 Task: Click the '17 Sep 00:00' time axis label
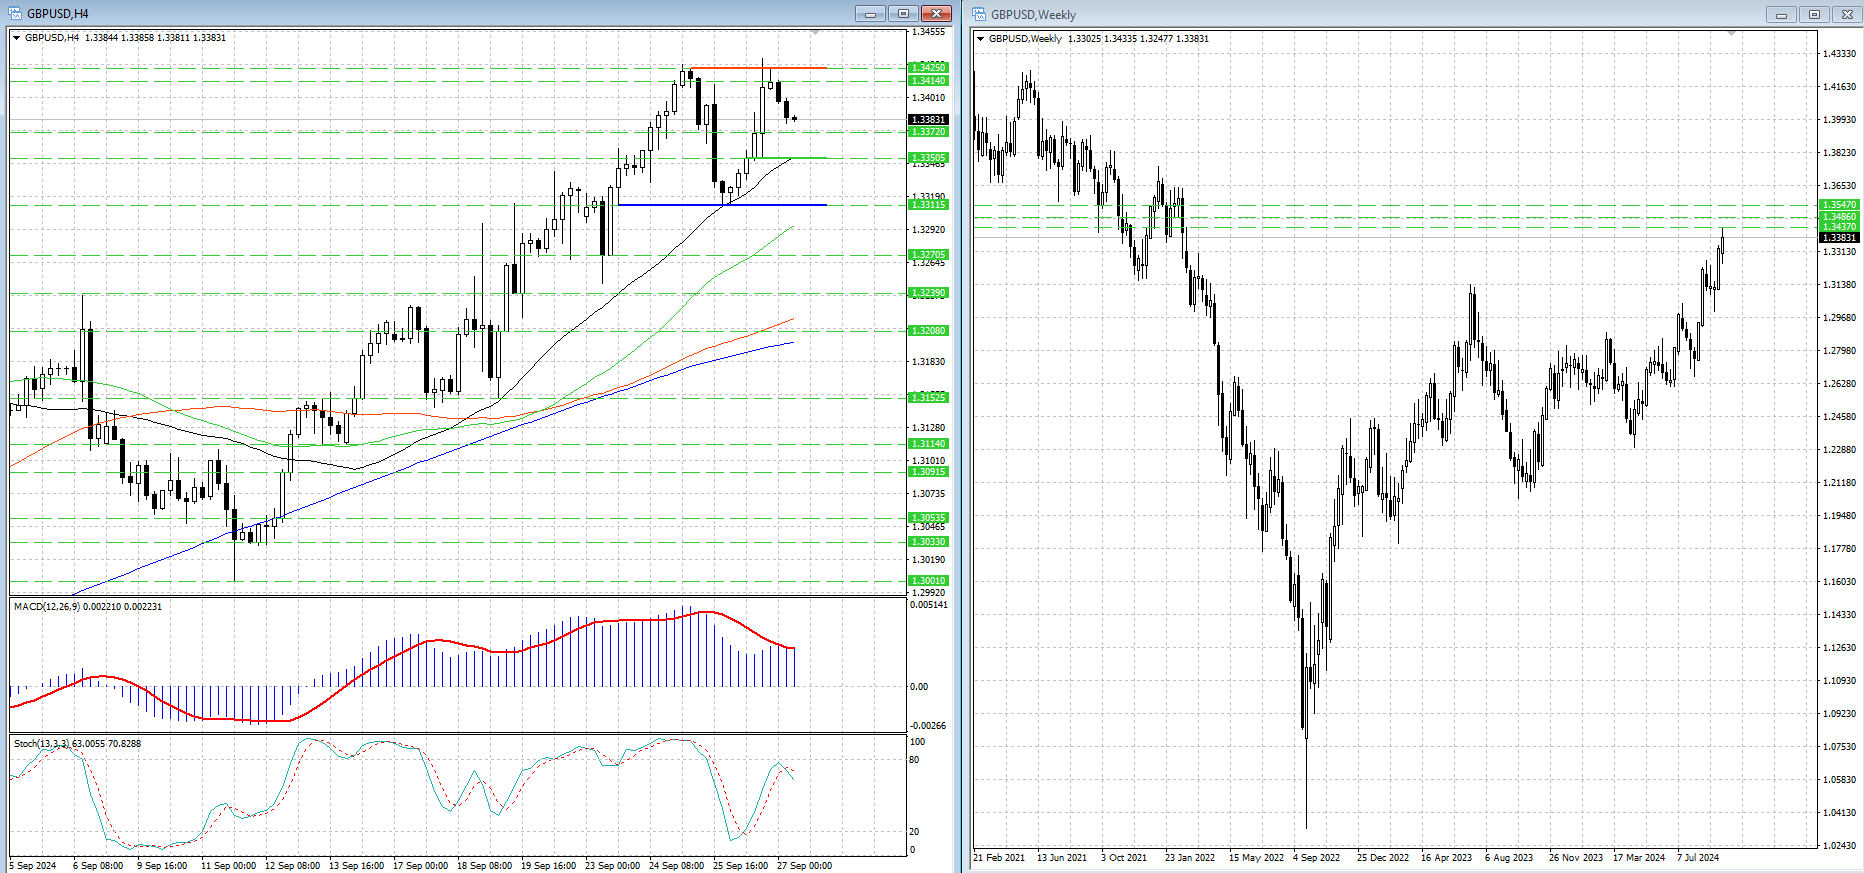420,866
